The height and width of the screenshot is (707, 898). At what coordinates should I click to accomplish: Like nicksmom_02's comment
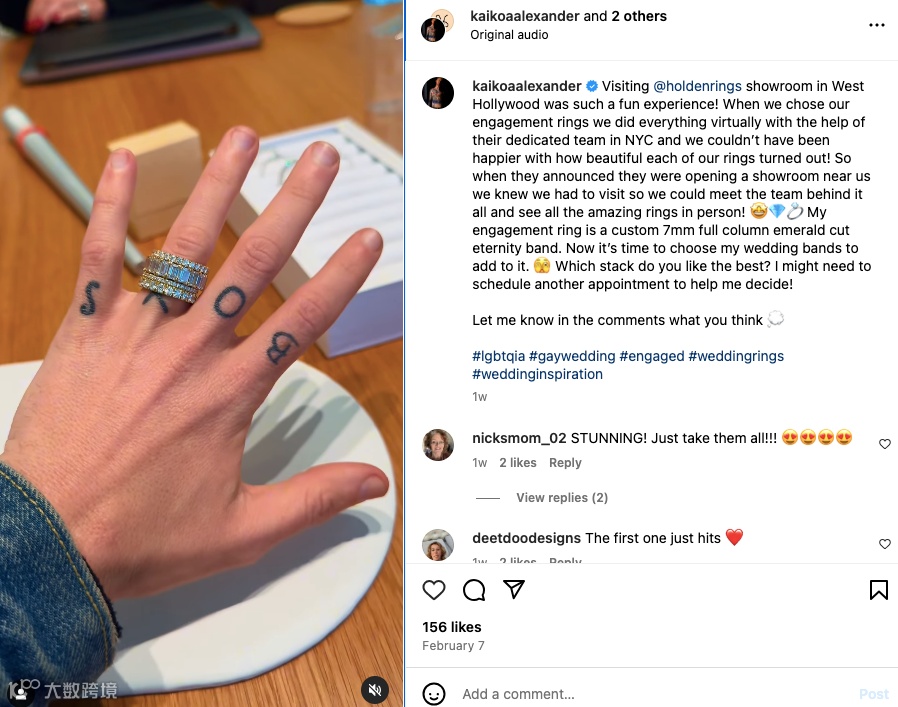point(885,444)
